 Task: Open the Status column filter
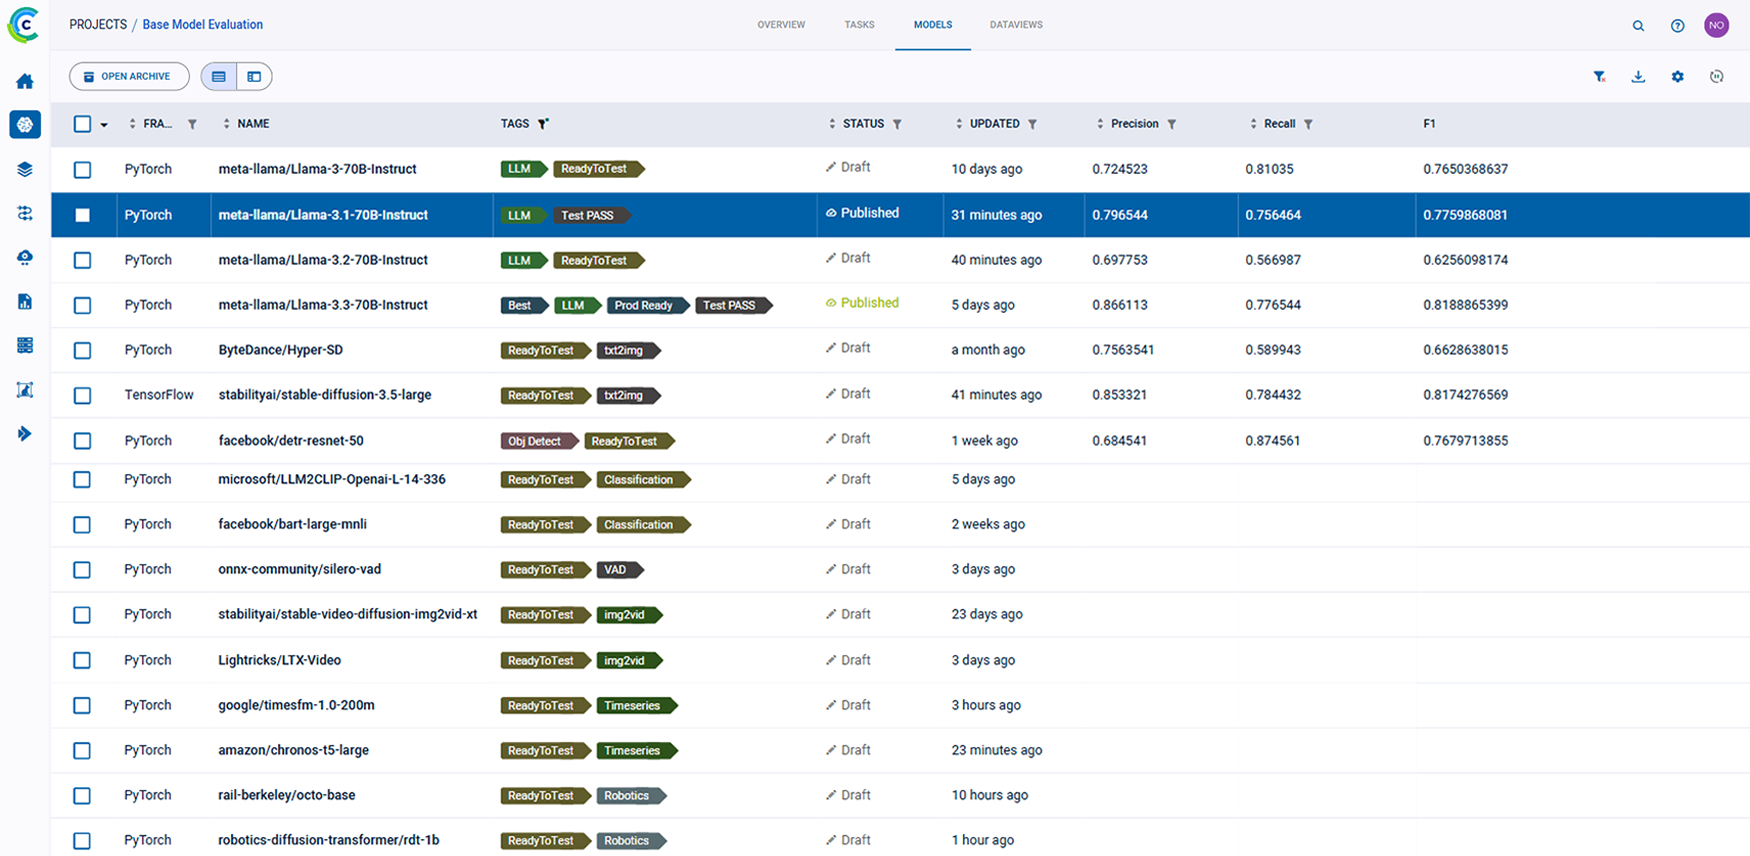coord(897,124)
